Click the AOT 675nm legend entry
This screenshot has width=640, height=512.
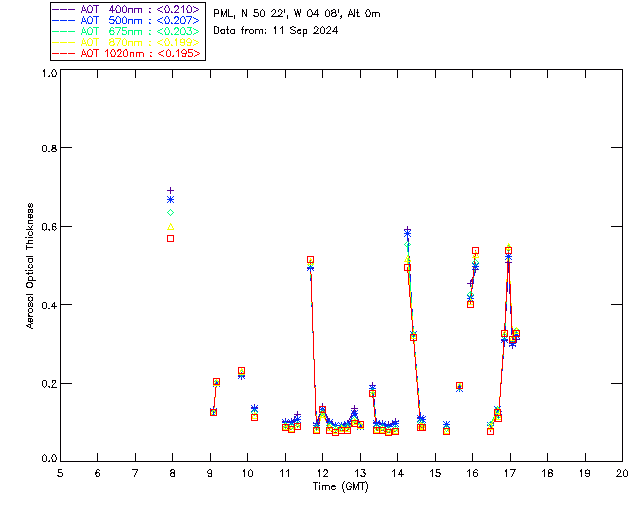coord(127,31)
